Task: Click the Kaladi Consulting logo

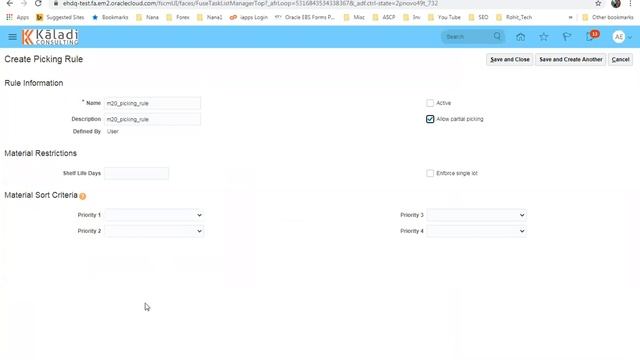Action: 50,37
